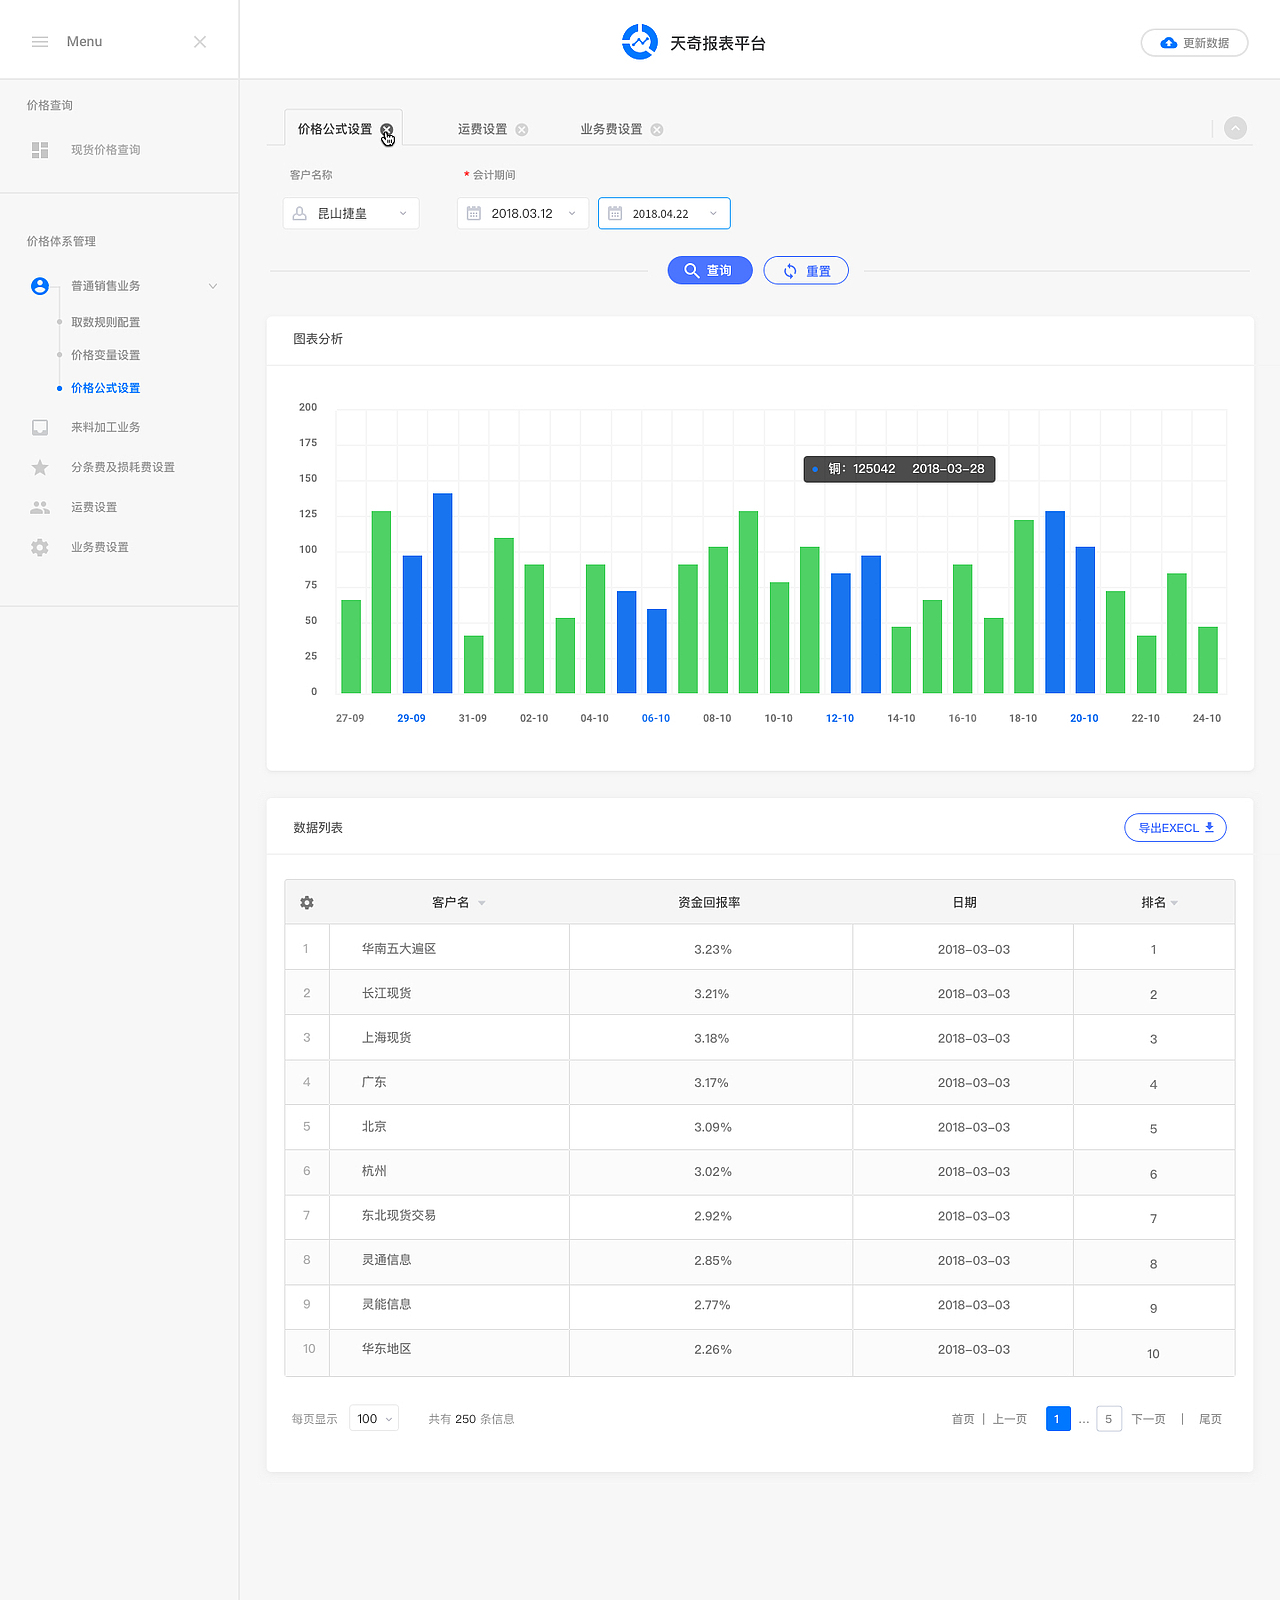
Task: Click the 运费设置 sidebar menu item
Action: pos(94,507)
